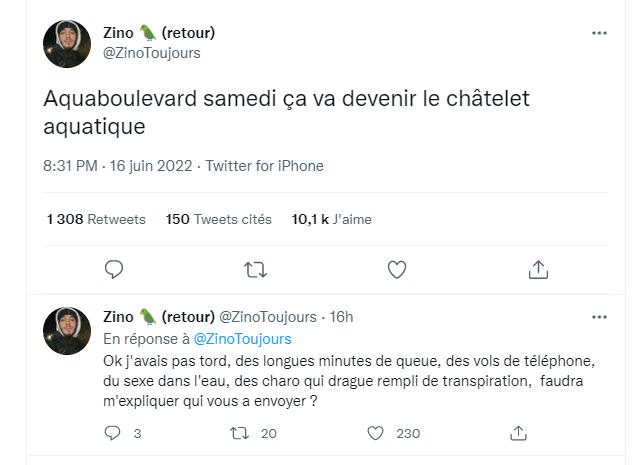
Task: View the 150 Tweets cités list
Action: (218, 219)
